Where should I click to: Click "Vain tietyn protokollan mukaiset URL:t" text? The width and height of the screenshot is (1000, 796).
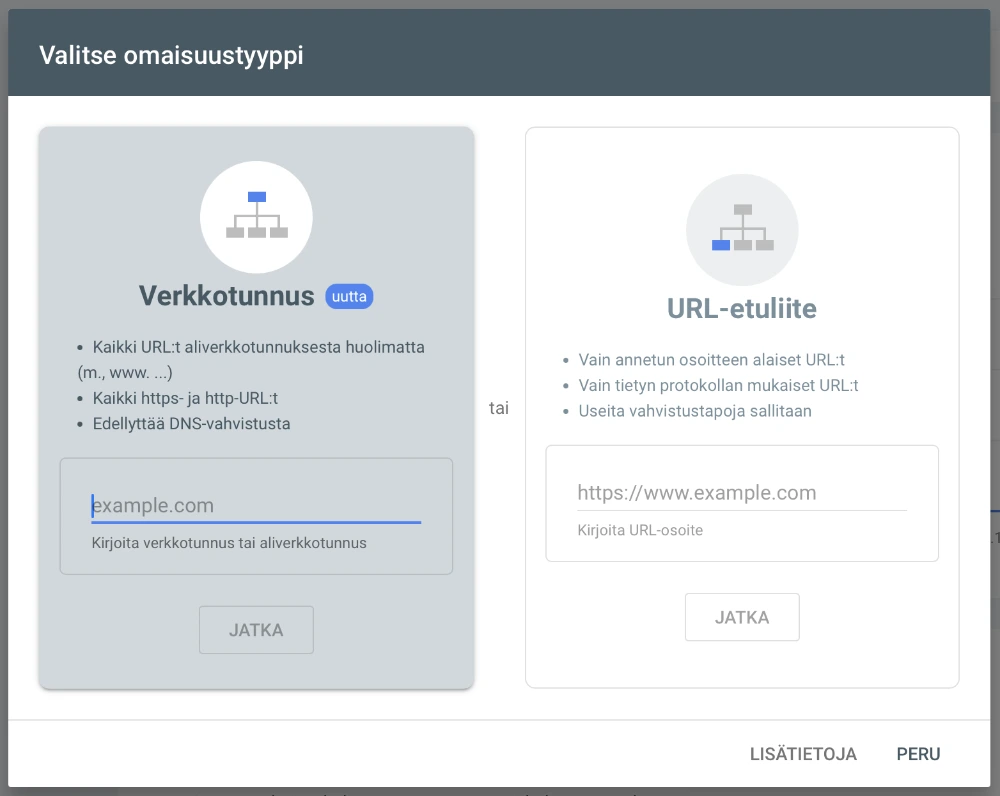[718, 385]
